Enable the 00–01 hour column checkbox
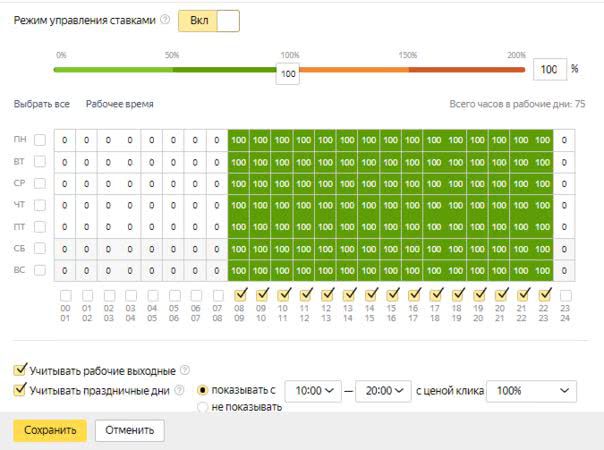 (65, 295)
